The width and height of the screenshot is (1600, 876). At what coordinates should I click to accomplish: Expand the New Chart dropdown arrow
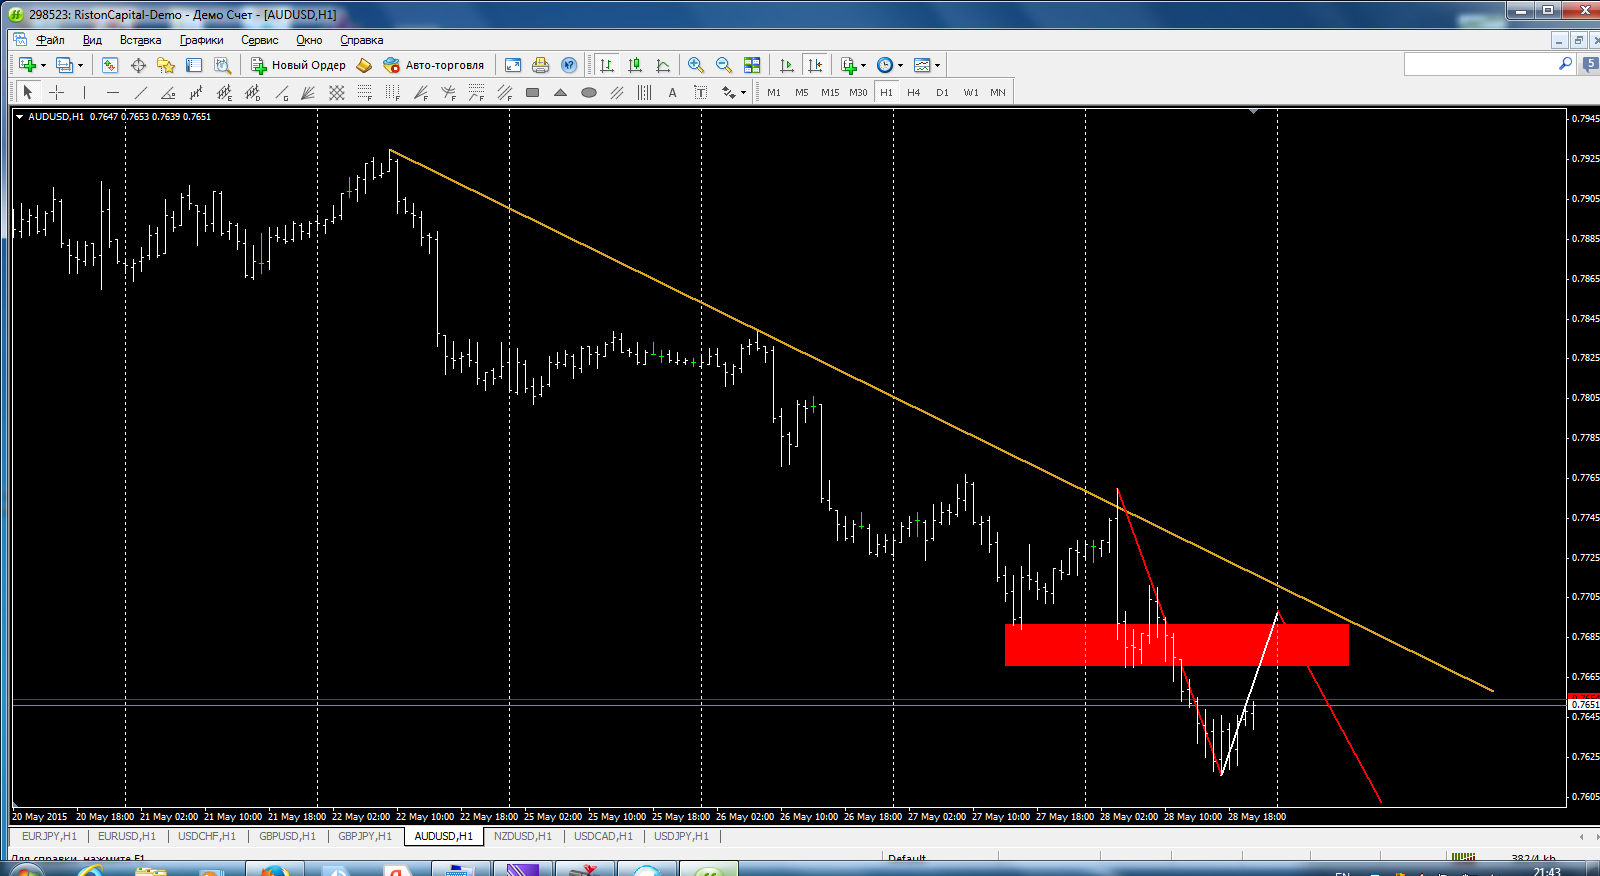[43, 66]
